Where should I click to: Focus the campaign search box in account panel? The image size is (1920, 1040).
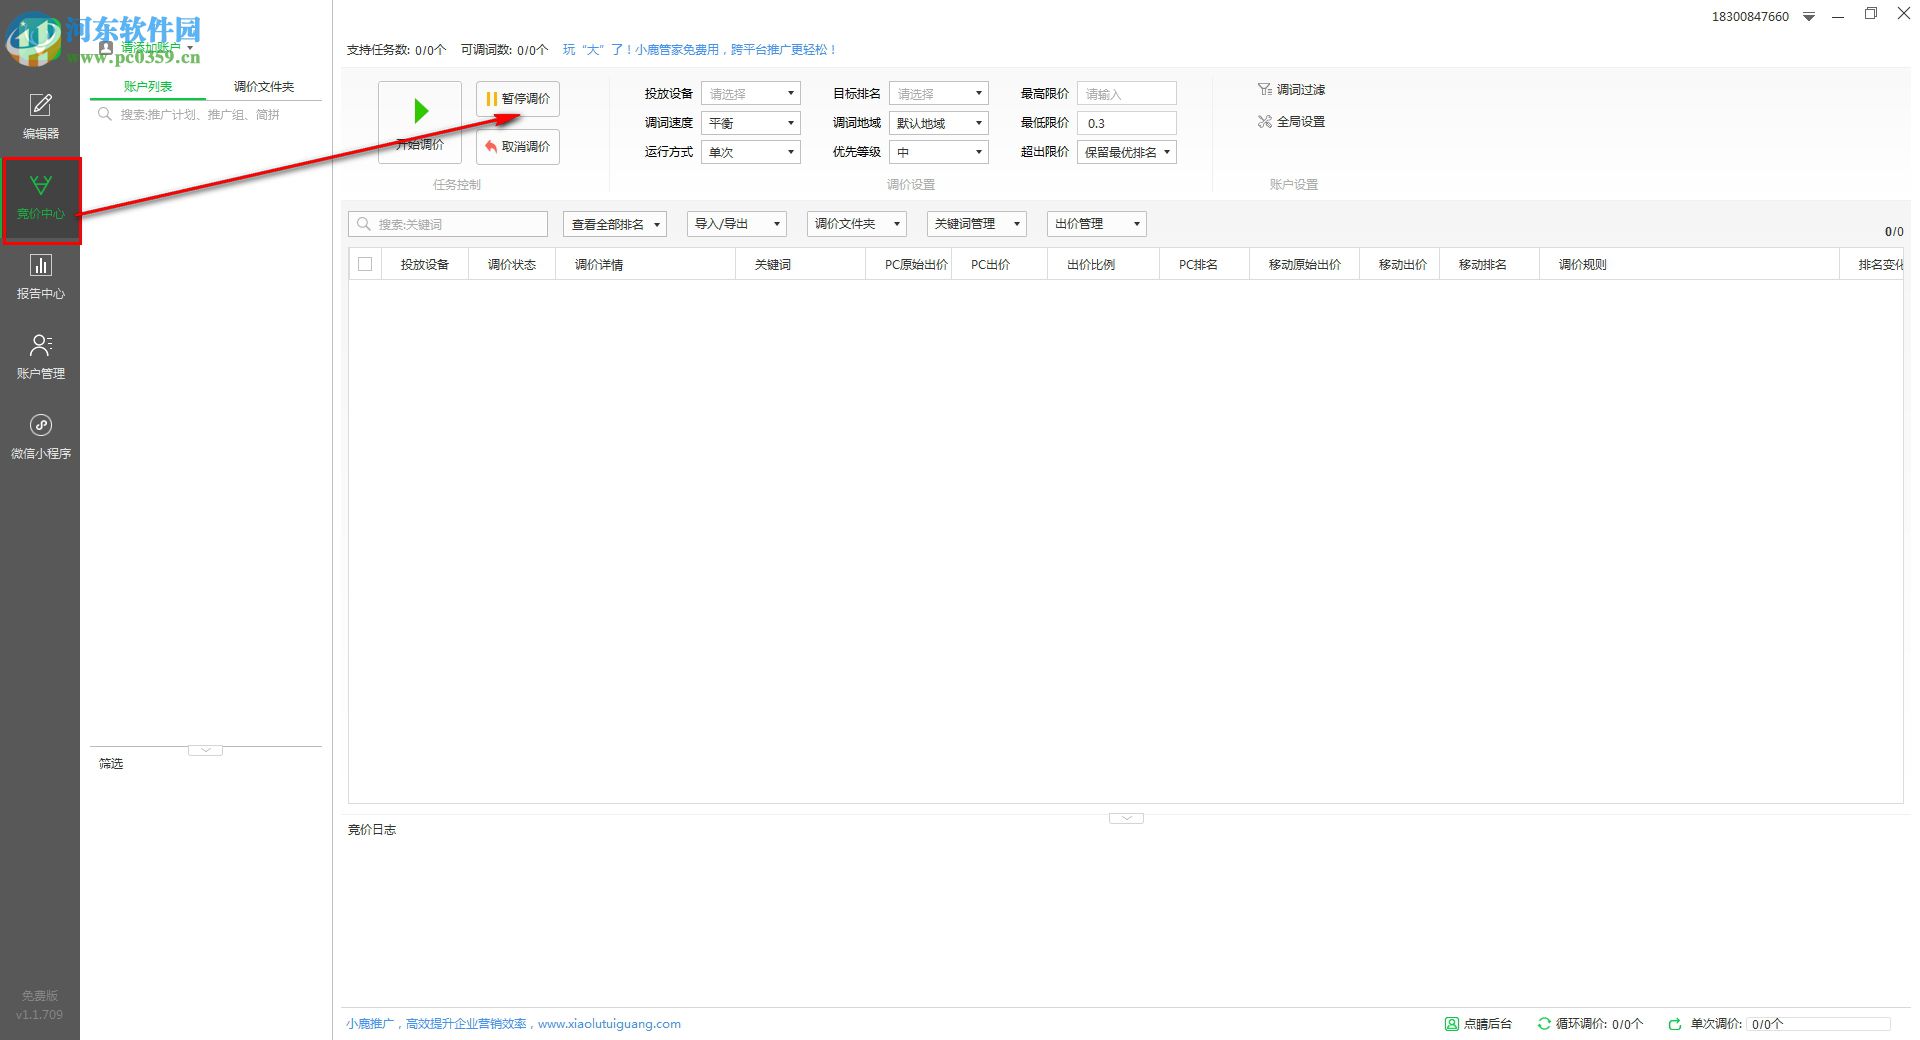click(x=206, y=115)
